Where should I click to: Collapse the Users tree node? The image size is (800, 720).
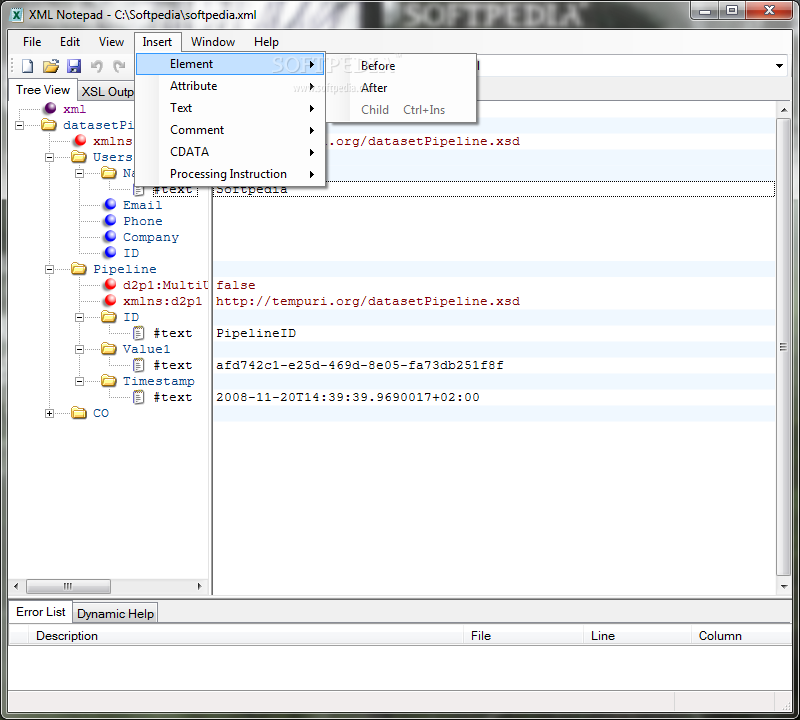[x=49, y=157]
